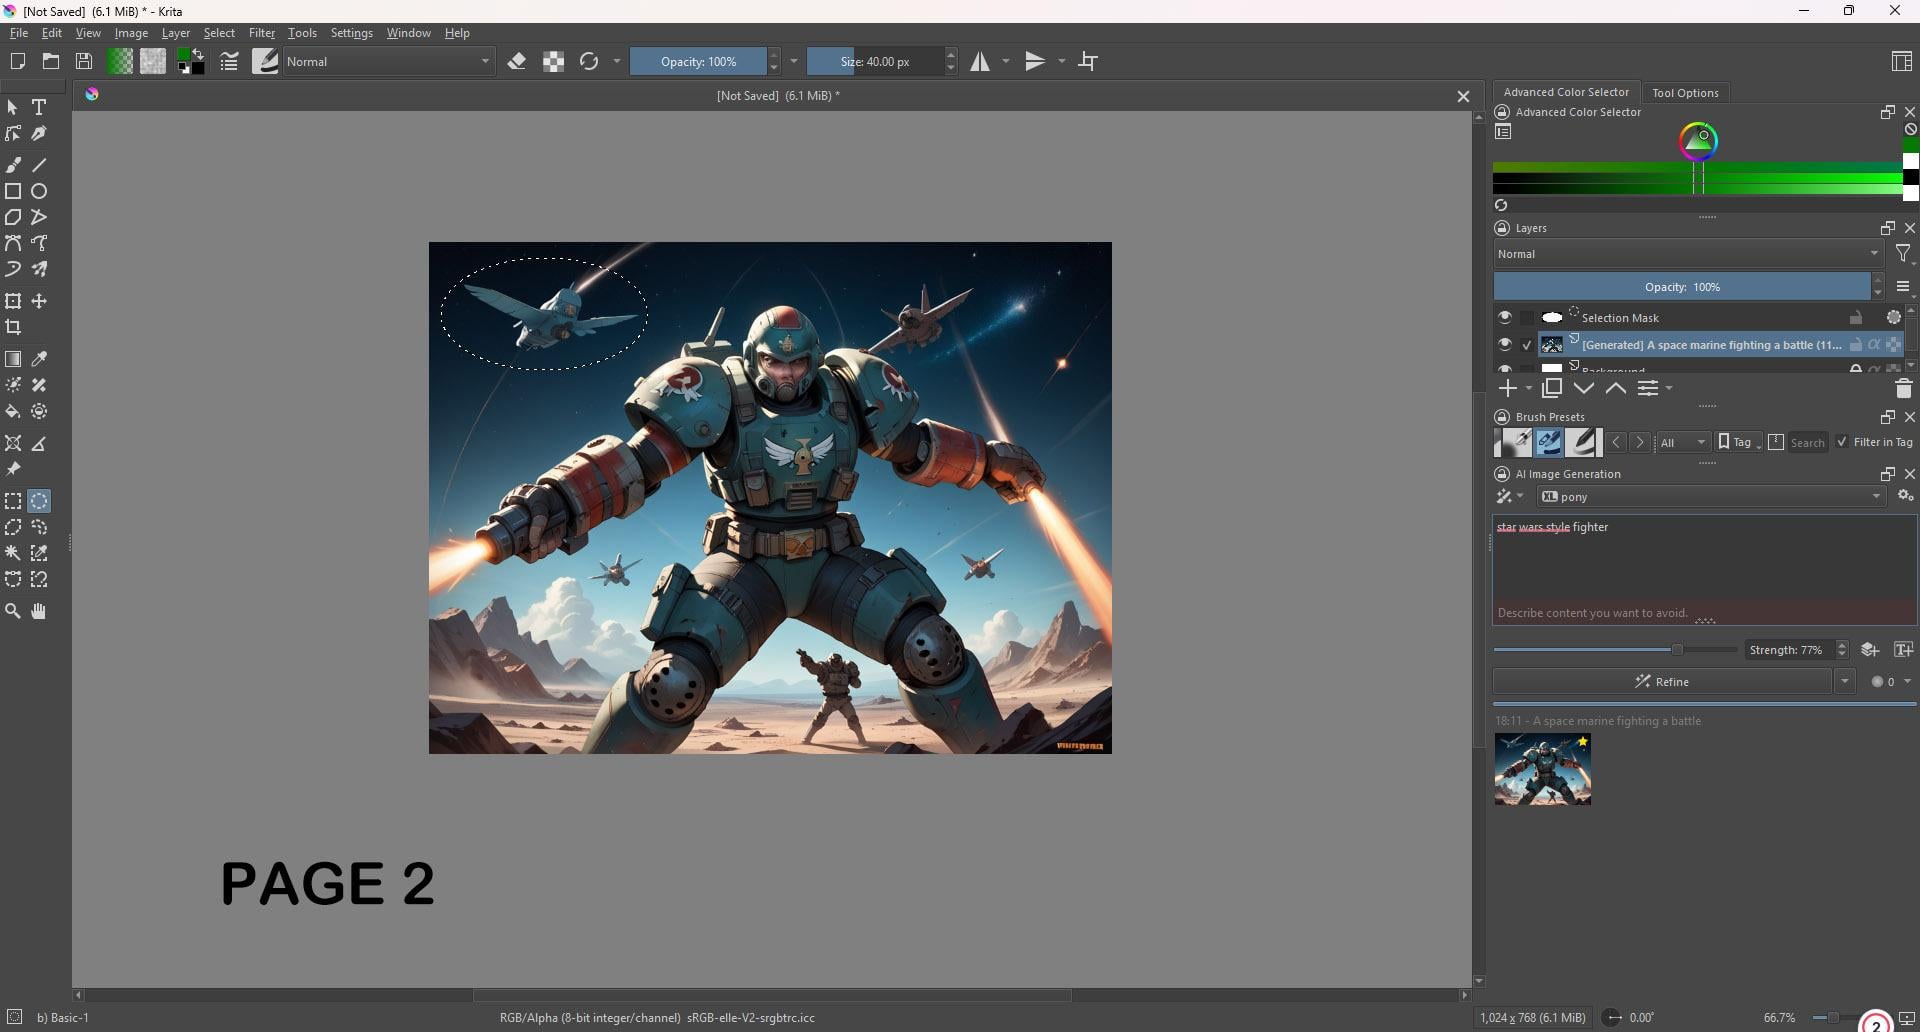Select the Zoom tool
Screen dimensions: 1920x1032
13,611
